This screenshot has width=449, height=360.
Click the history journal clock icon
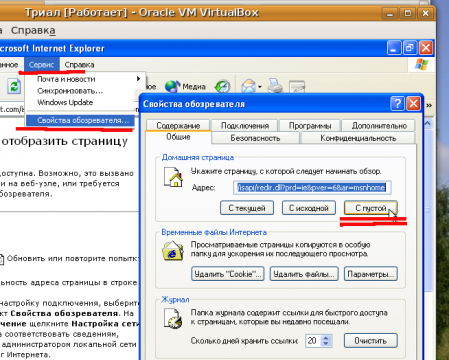pos(173,318)
